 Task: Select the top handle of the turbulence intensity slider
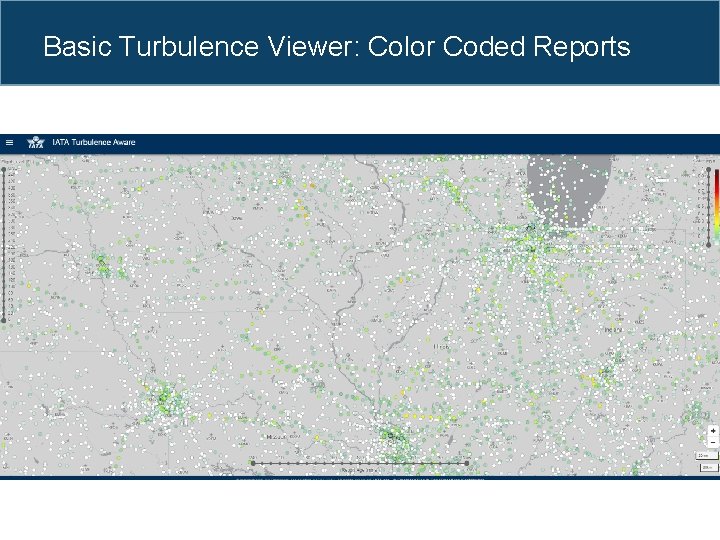pyautogui.click(x=709, y=169)
